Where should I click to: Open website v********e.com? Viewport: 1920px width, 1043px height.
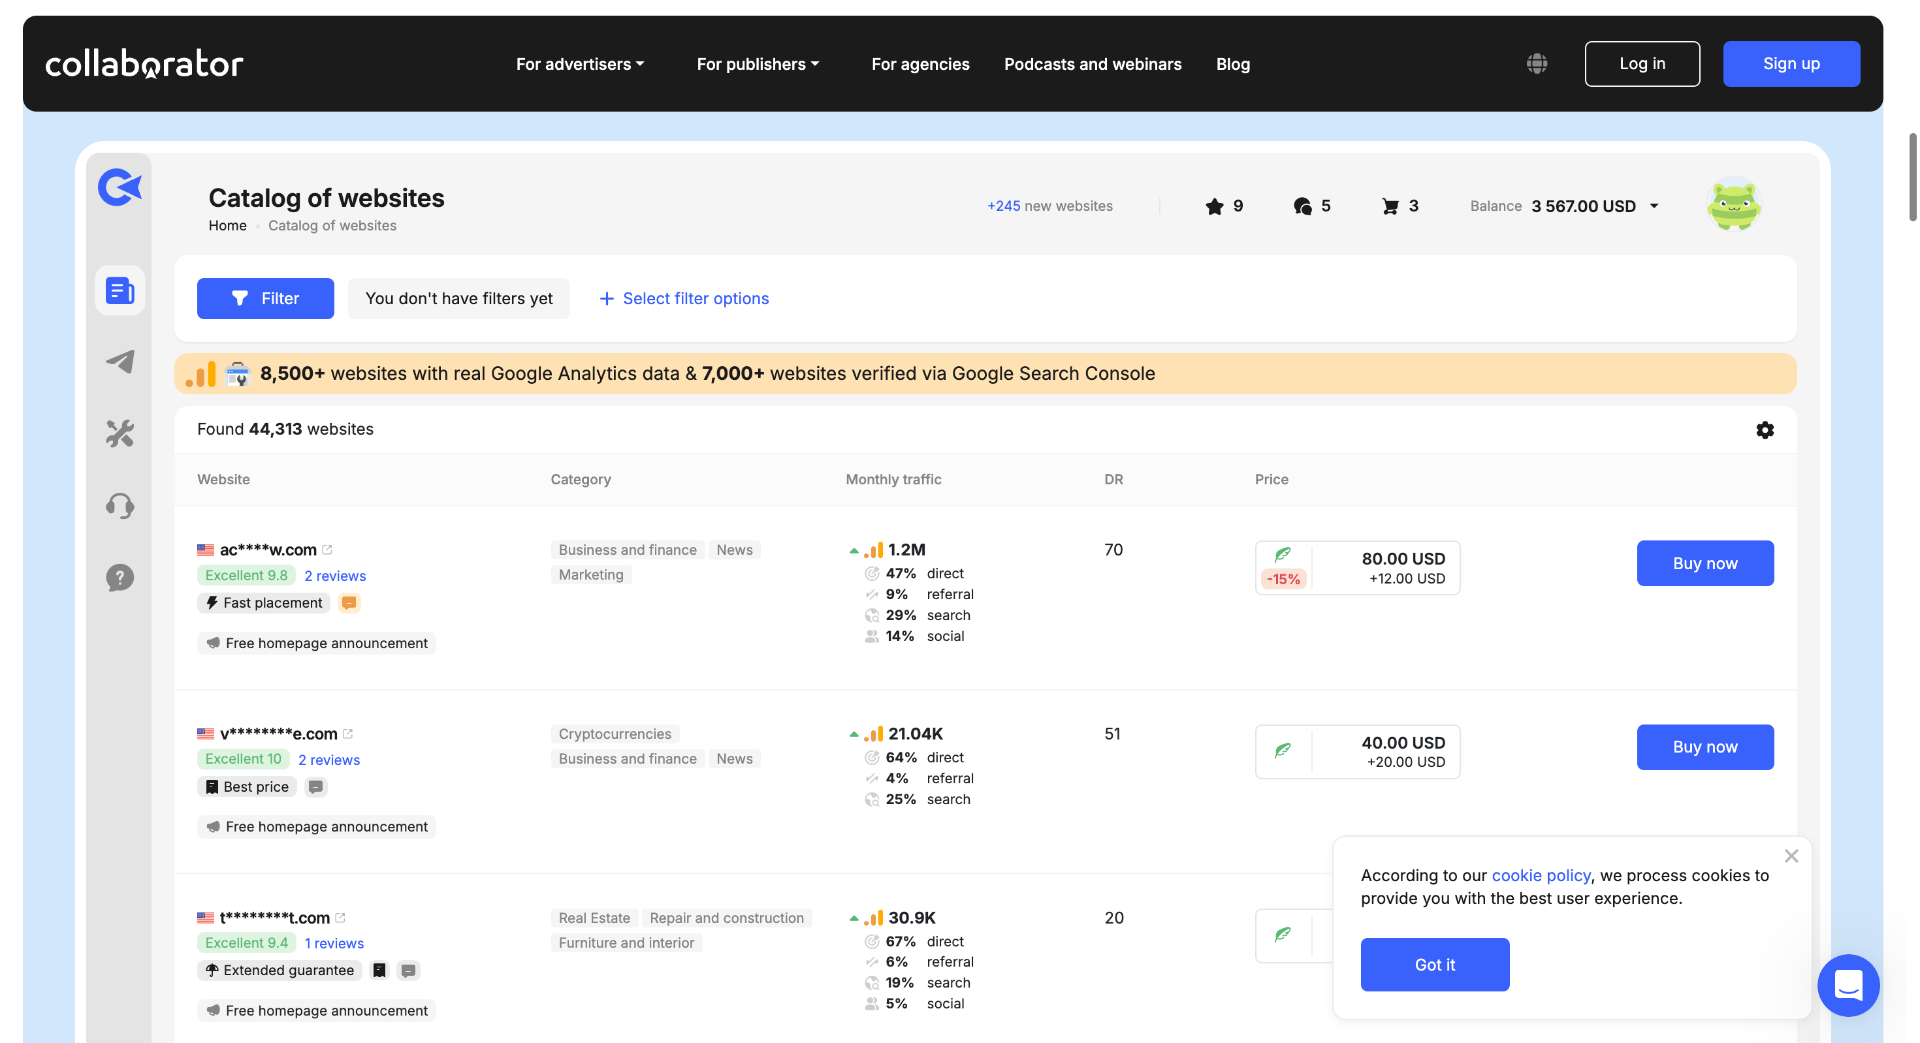279,734
